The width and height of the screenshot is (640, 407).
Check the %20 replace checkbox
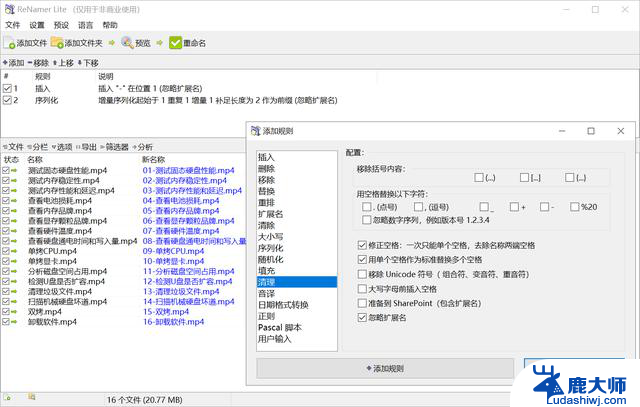click(575, 207)
